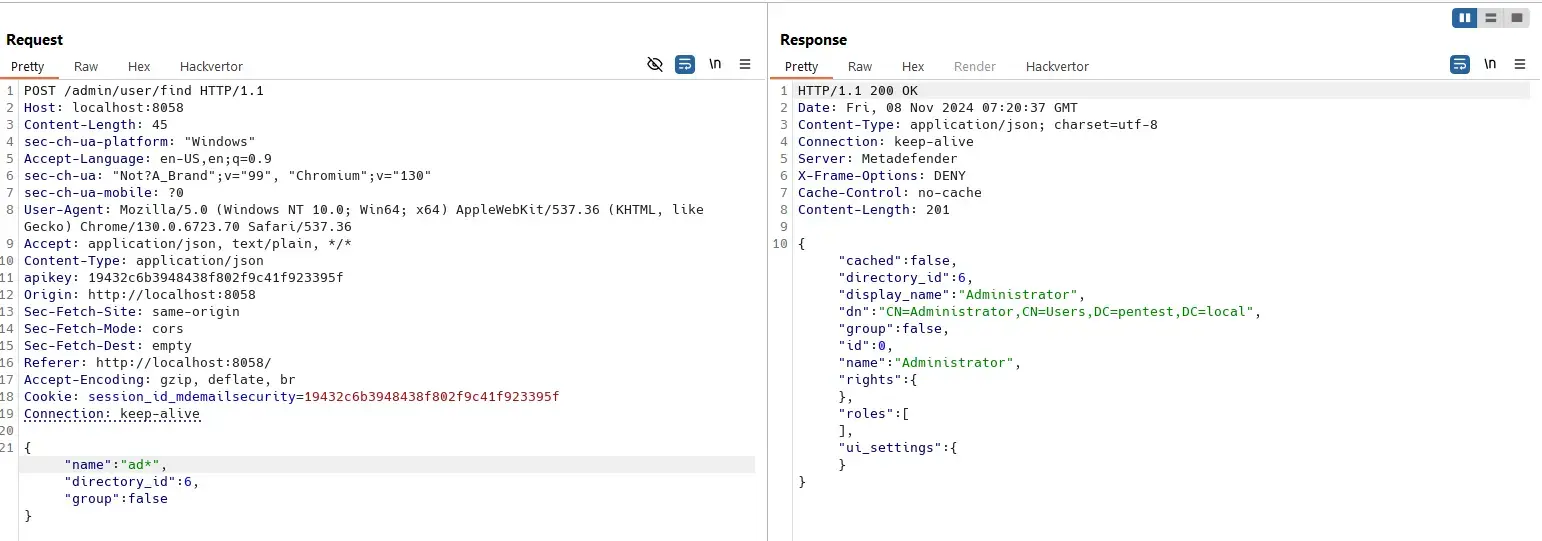Show newline characters in Response panel

[1490, 64]
